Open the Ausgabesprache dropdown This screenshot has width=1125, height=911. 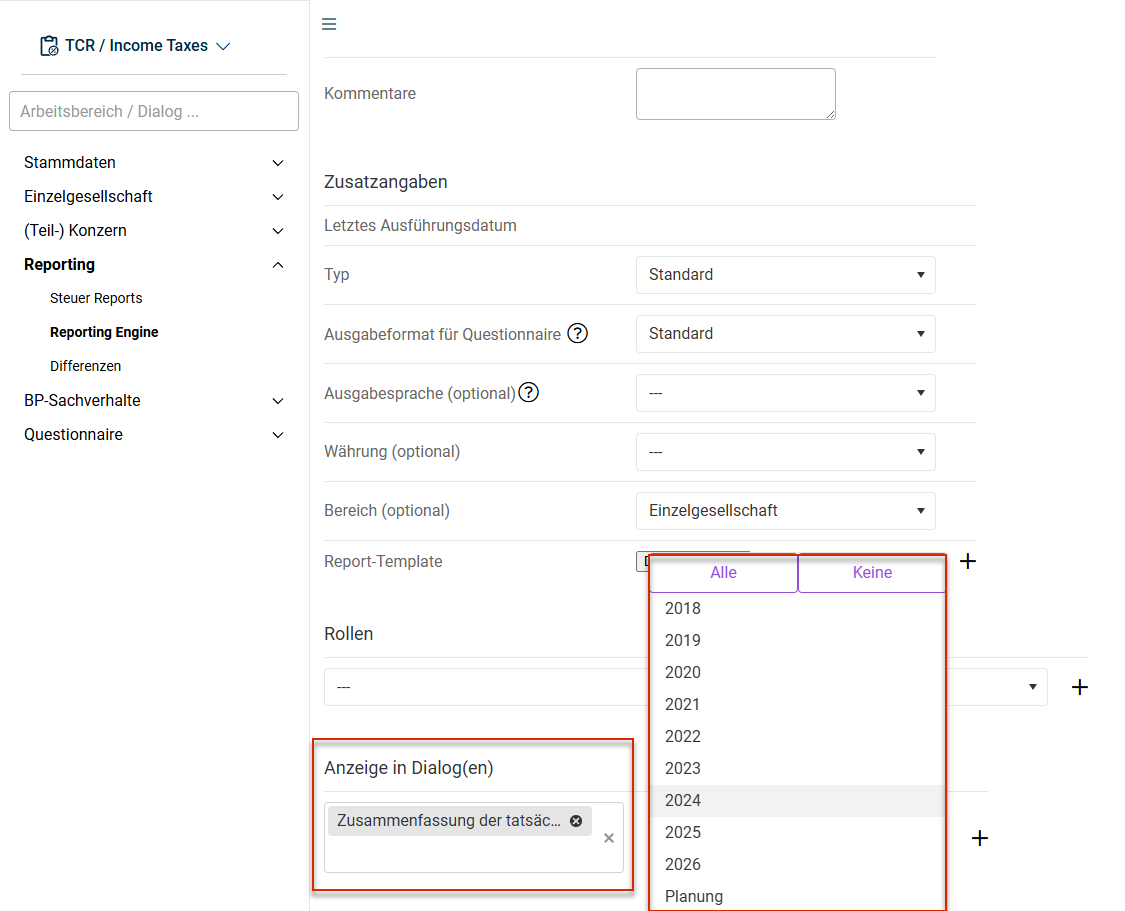[786, 393]
